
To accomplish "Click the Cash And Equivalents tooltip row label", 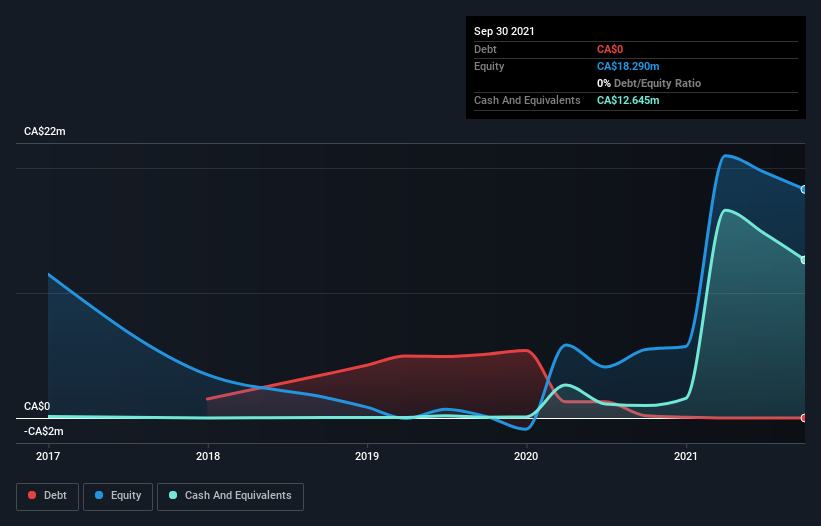I will [x=527, y=100].
